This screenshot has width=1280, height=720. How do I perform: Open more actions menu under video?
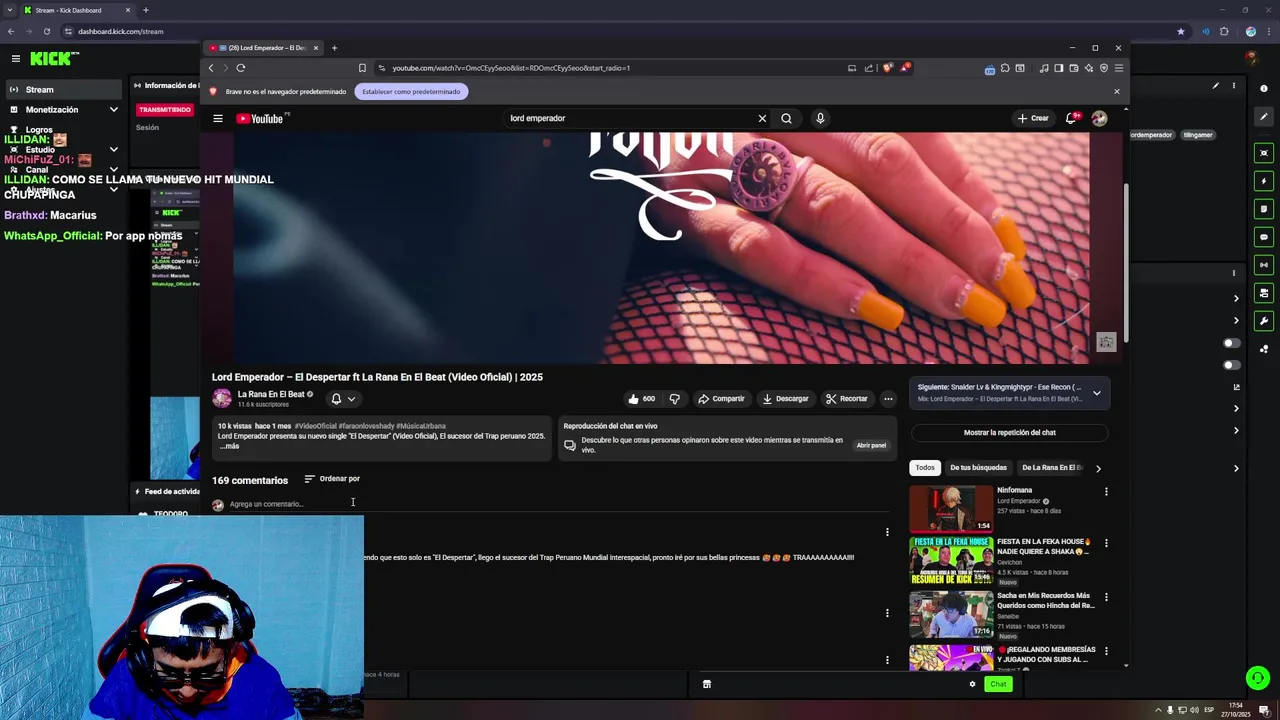coord(888,398)
